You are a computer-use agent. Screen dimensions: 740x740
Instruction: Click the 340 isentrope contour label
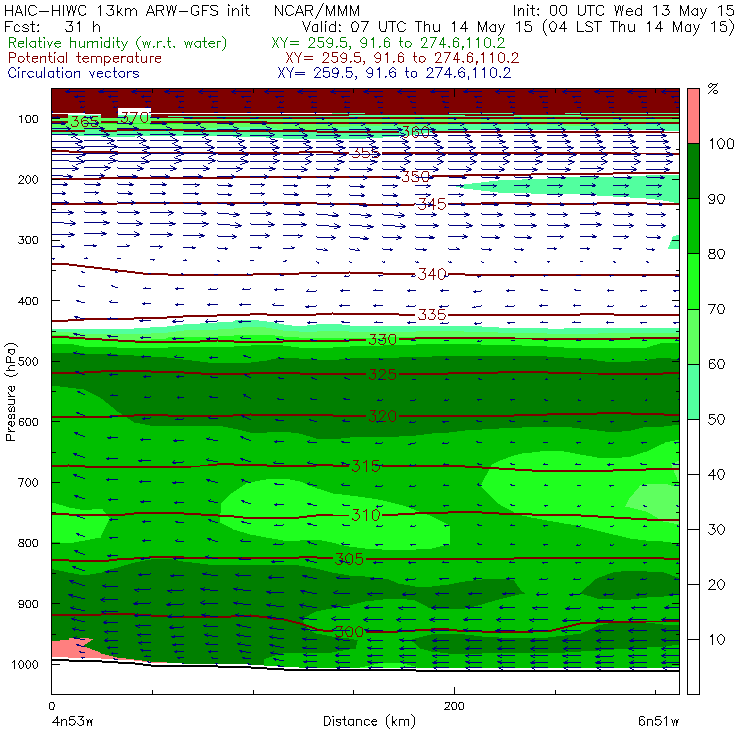[432, 274]
